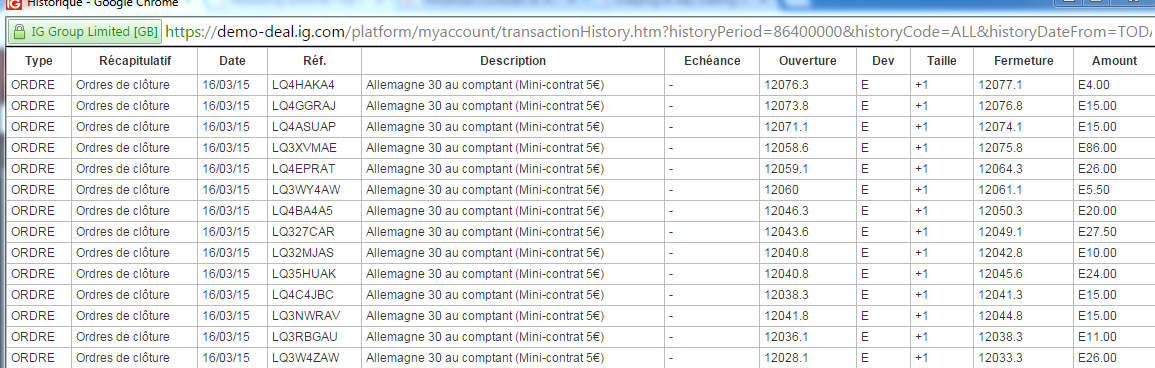1155x368 pixels.
Task: Click the opening price 12060 cell
Action: click(x=807, y=190)
